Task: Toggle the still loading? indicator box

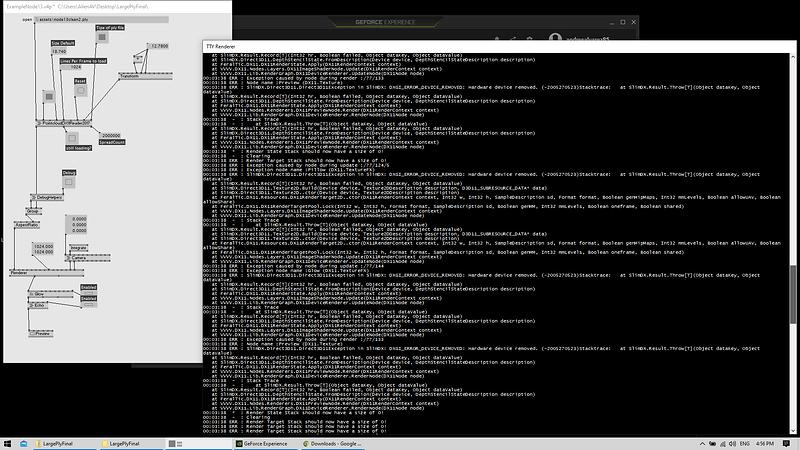Action: click(x=72, y=138)
